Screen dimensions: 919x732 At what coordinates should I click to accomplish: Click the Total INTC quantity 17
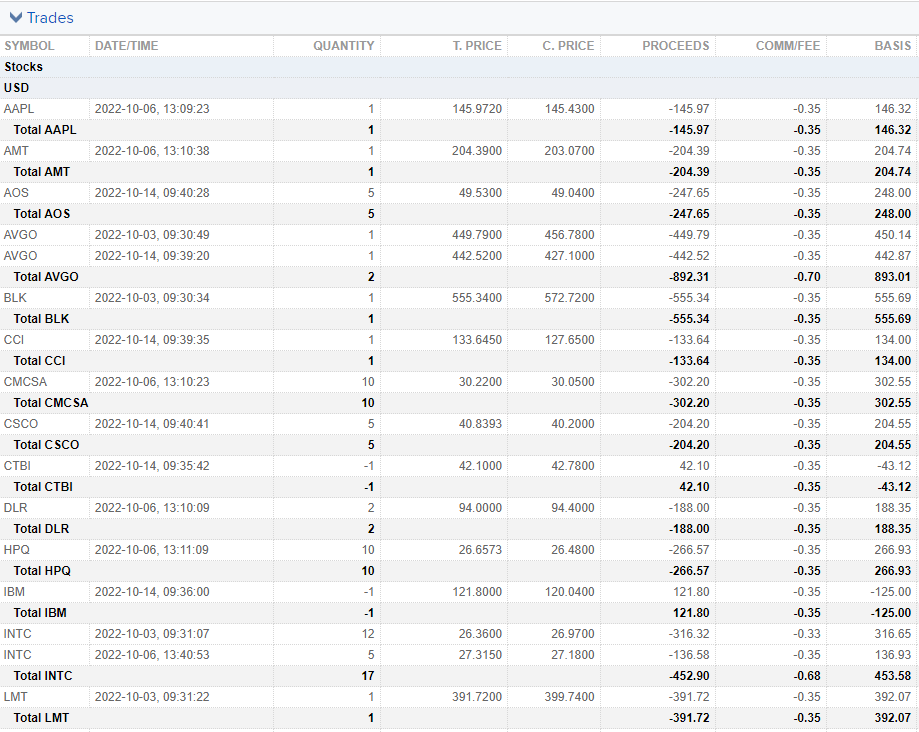pos(367,676)
